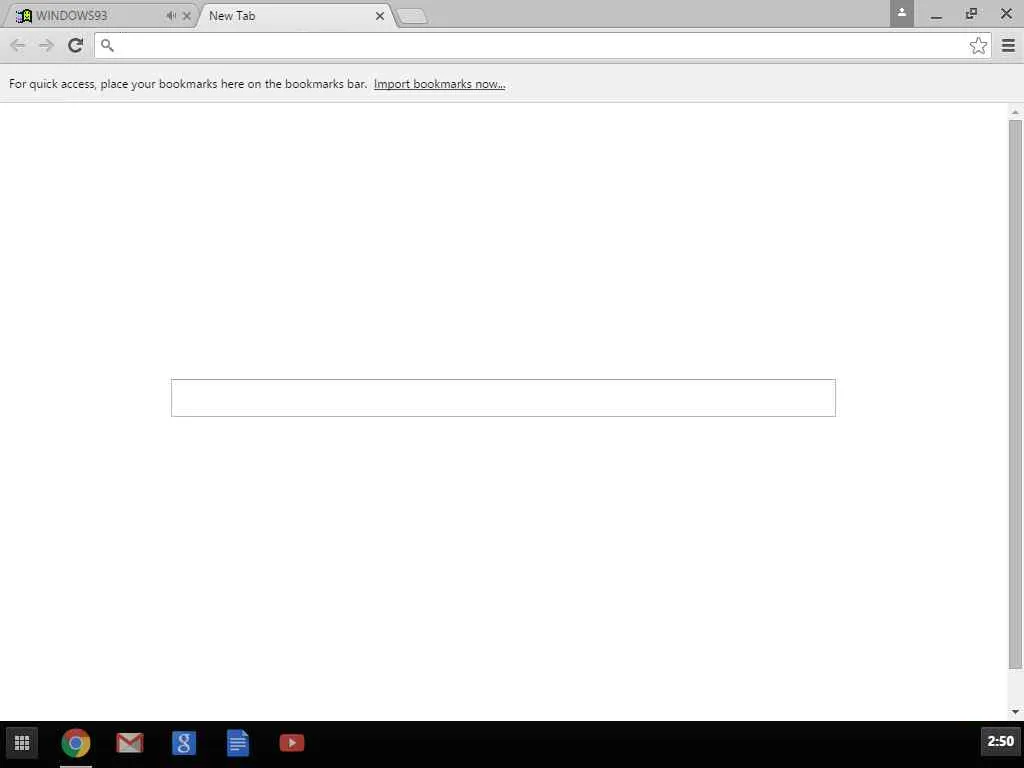Open the Chrome hamburger menu
This screenshot has height=768, width=1024.
click(1008, 45)
